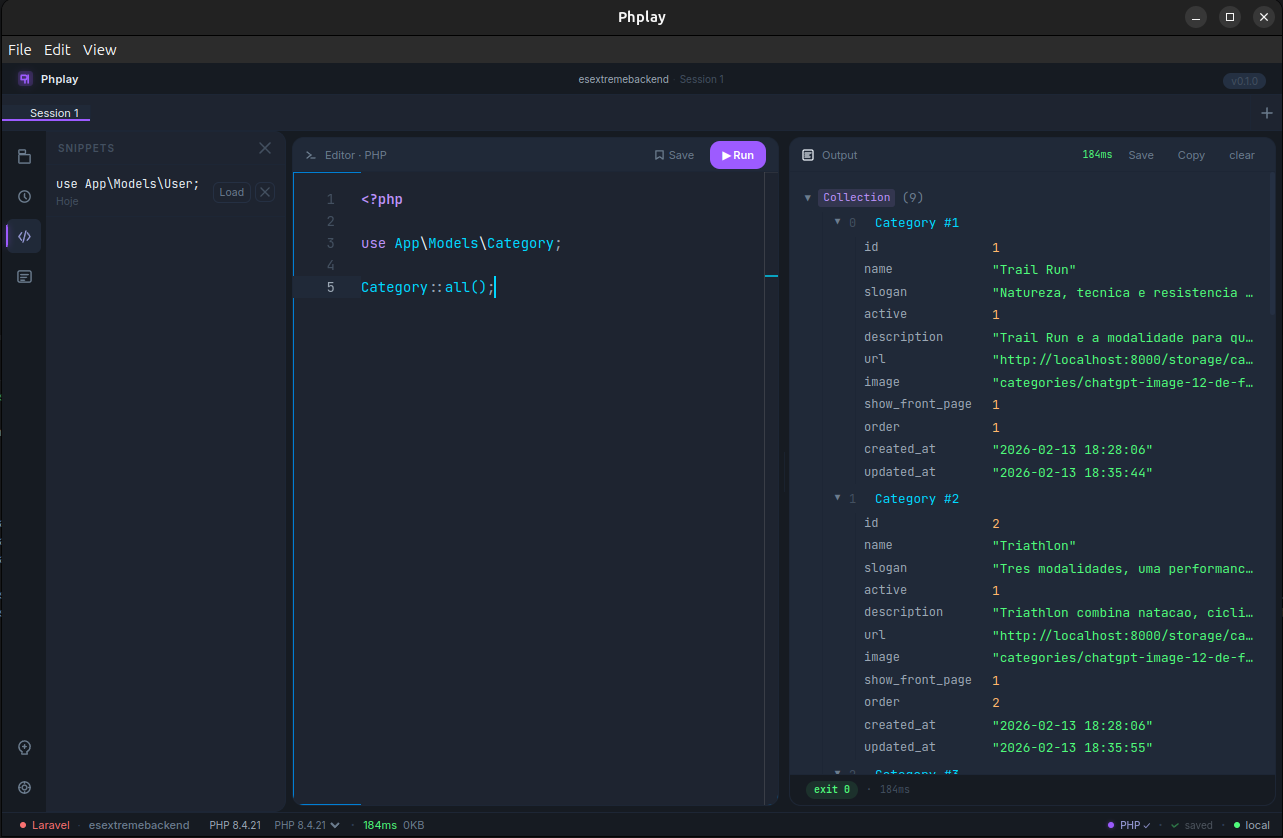Screen dimensions: 1283x838
Task: Click Category #1's description value
Action: click(x=1123, y=337)
